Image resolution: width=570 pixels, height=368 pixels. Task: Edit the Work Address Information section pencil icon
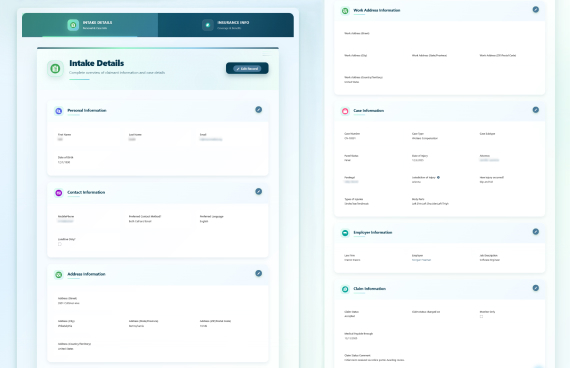536,9
